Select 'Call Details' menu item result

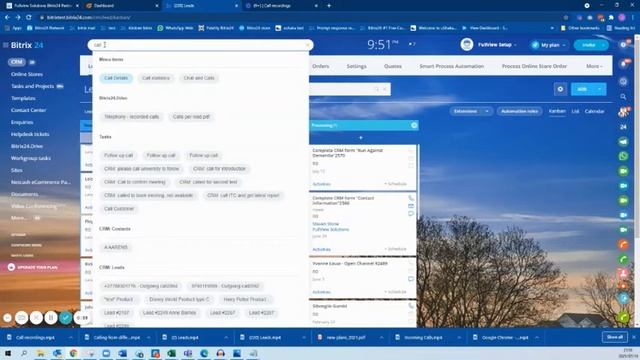pyautogui.click(x=116, y=78)
